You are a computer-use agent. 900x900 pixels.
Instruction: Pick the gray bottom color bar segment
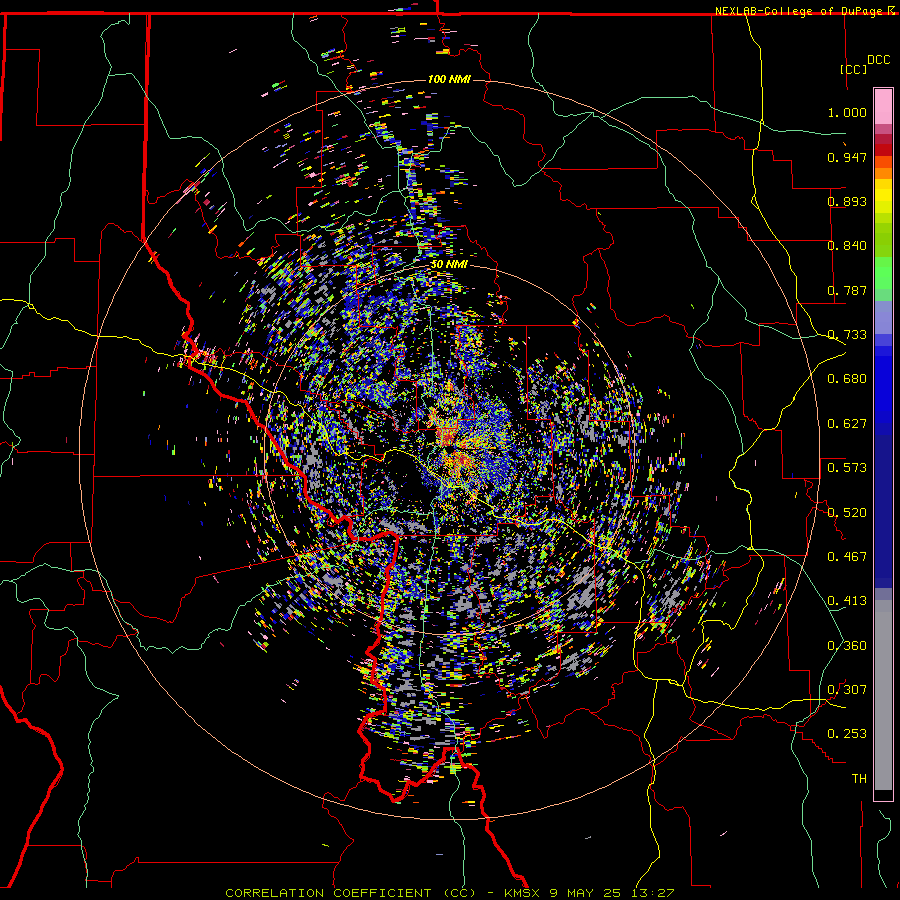point(883,695)
